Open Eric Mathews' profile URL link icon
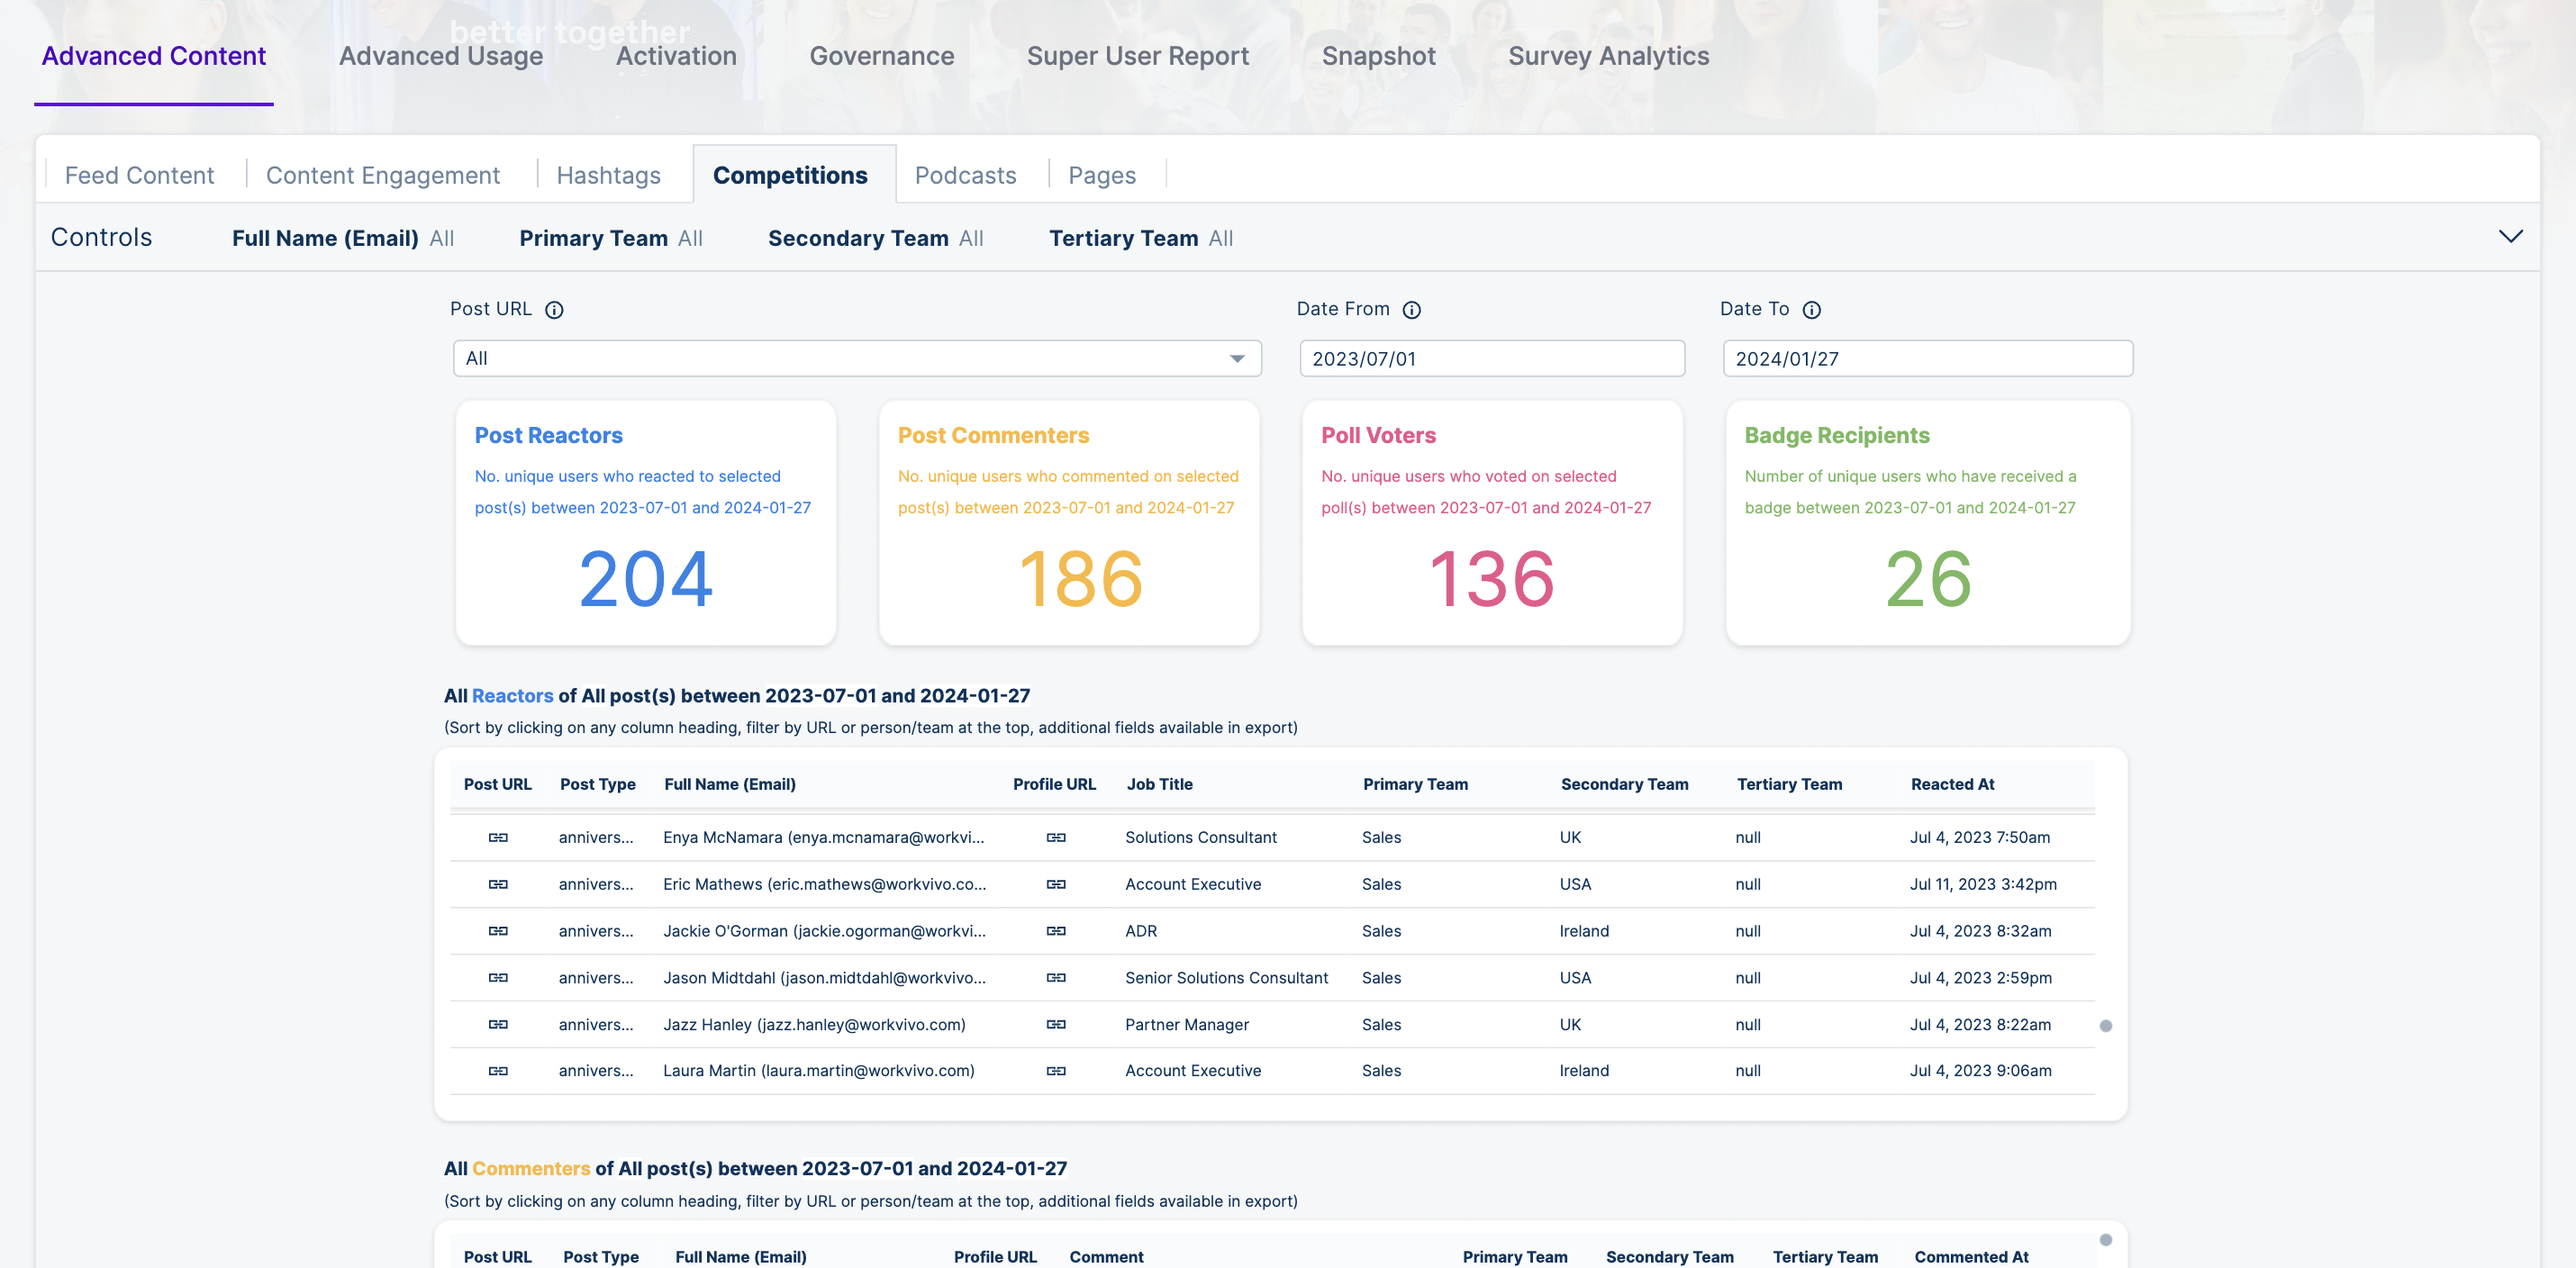Screen dimensions: 2576x1268 pyautogui.click(x=1056, y=884)
